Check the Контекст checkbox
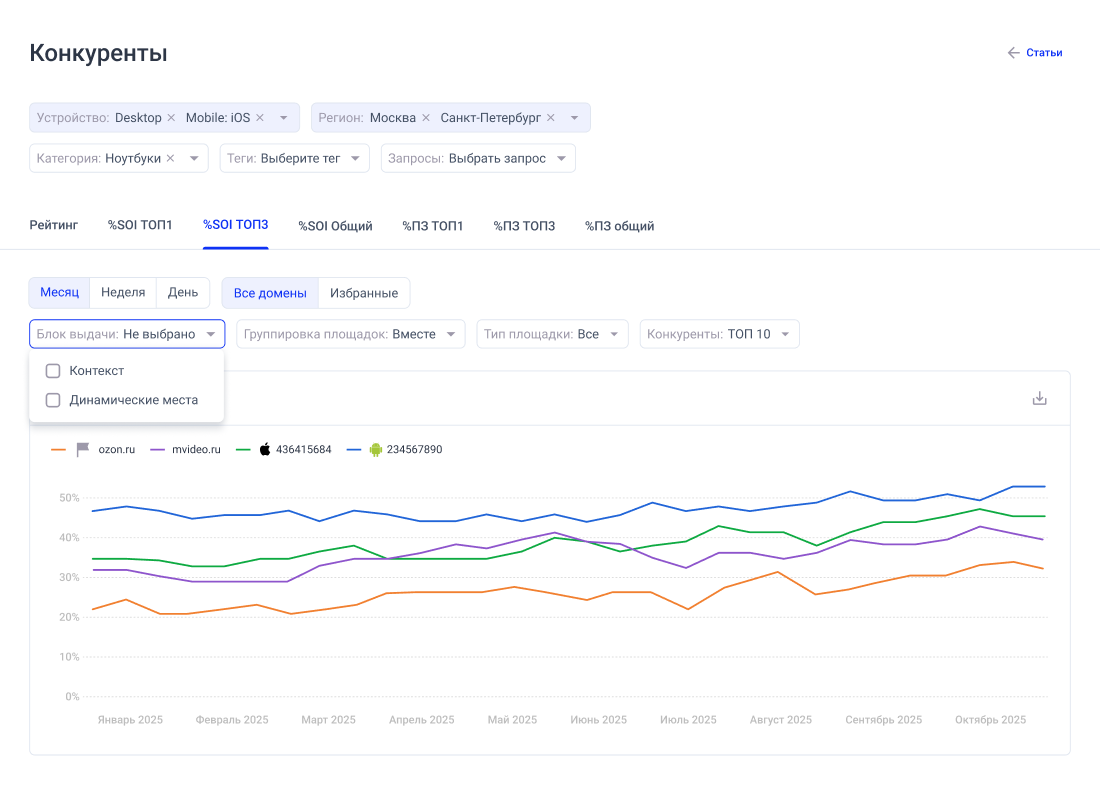 point(54,371)
